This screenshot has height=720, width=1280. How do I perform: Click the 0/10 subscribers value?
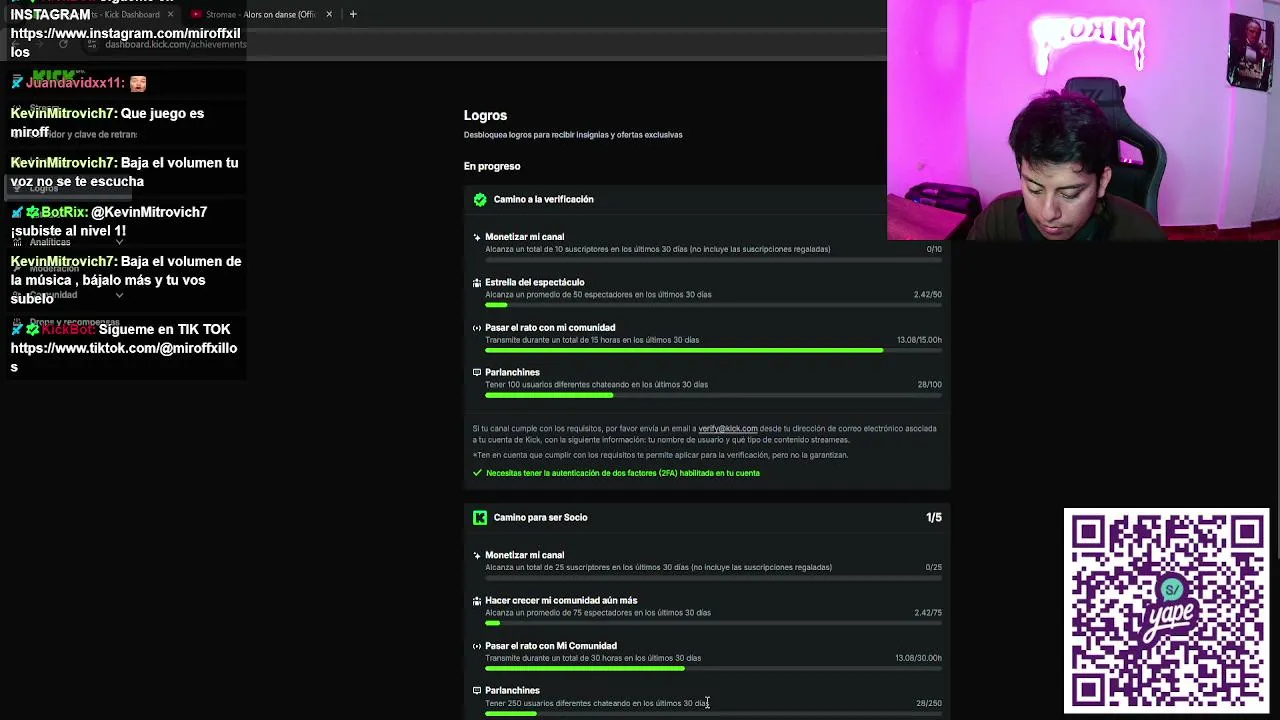tap(934, 249)
